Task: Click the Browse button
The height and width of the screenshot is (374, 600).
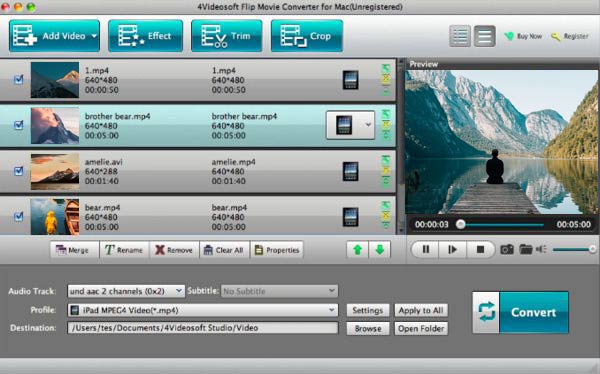Action: pos(368,328)
